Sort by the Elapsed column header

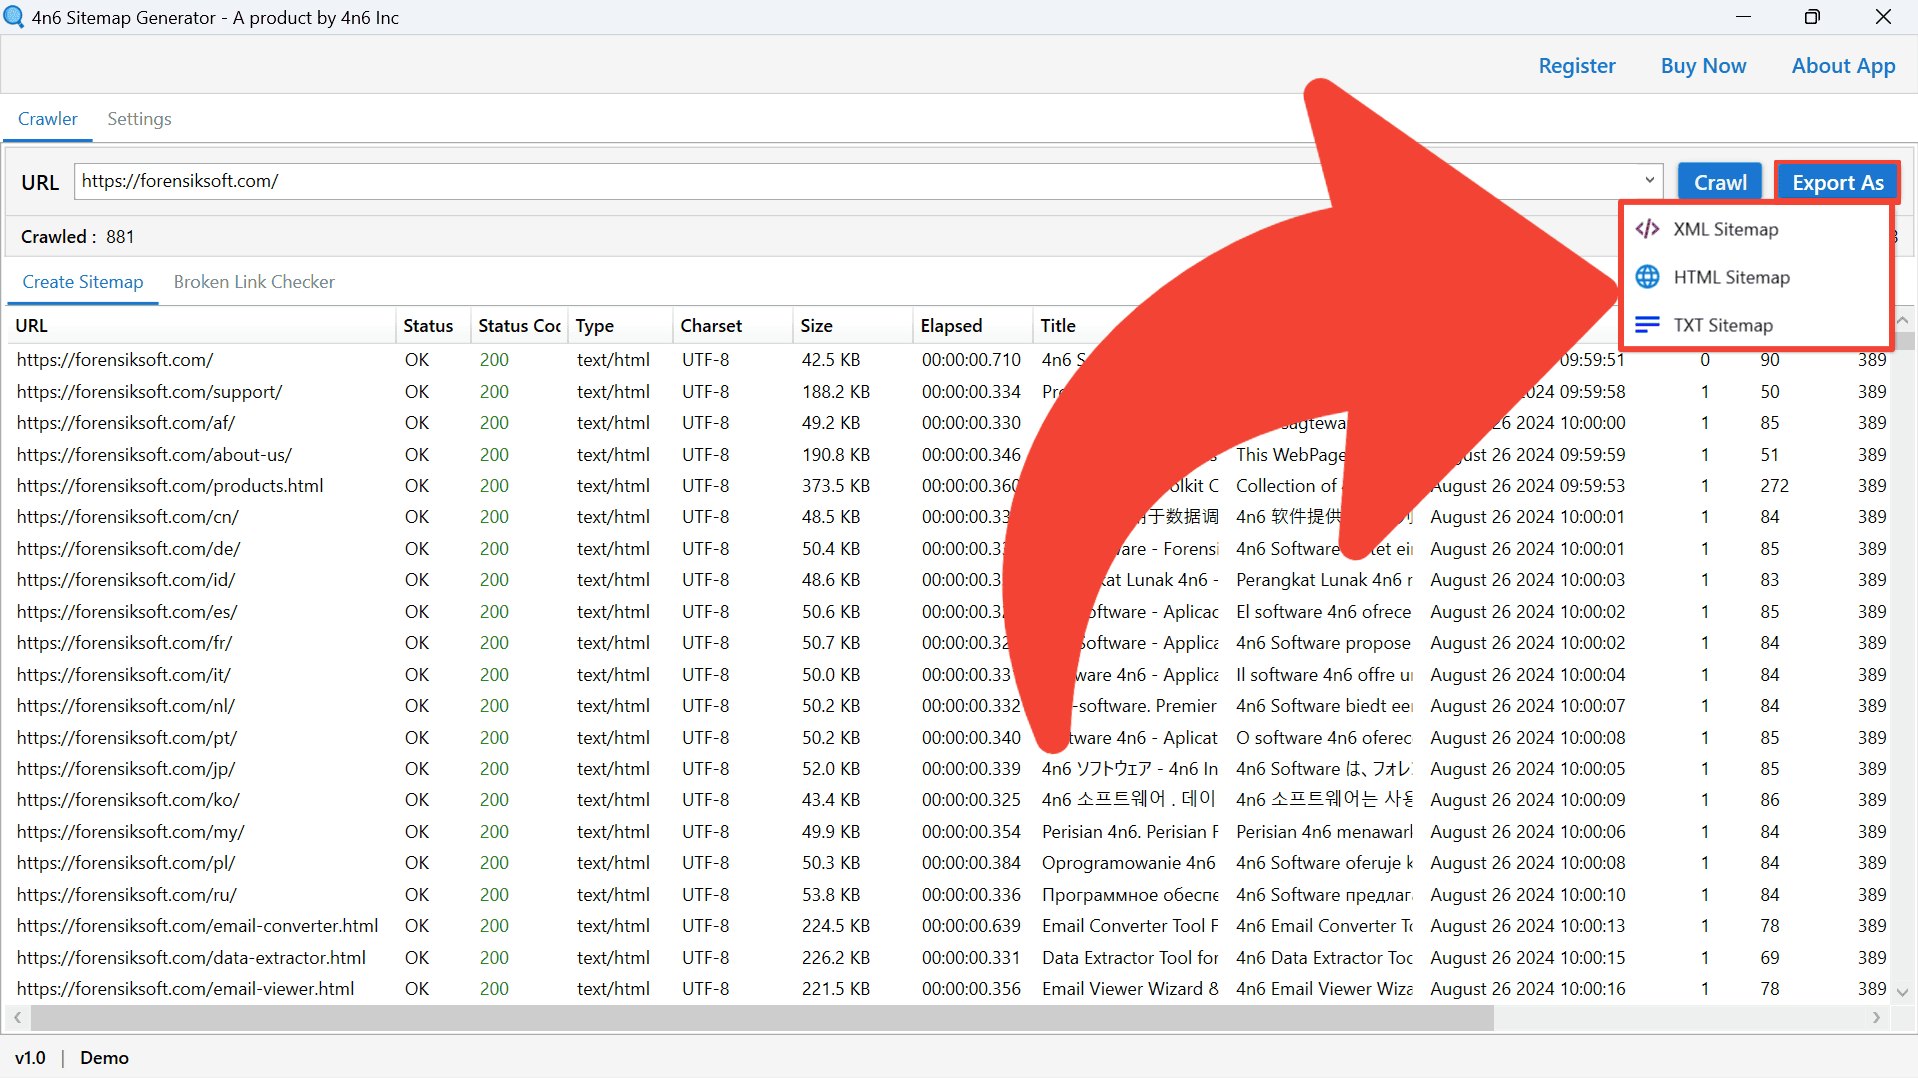[x=971, y=326]
